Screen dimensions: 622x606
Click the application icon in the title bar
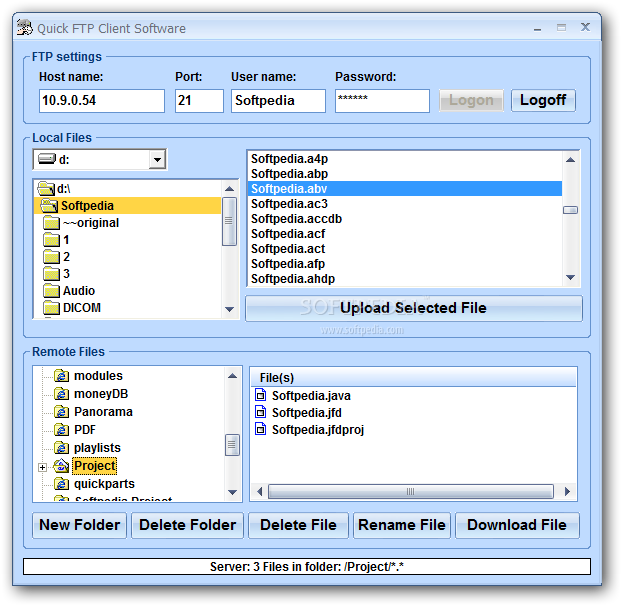[25, 28]
